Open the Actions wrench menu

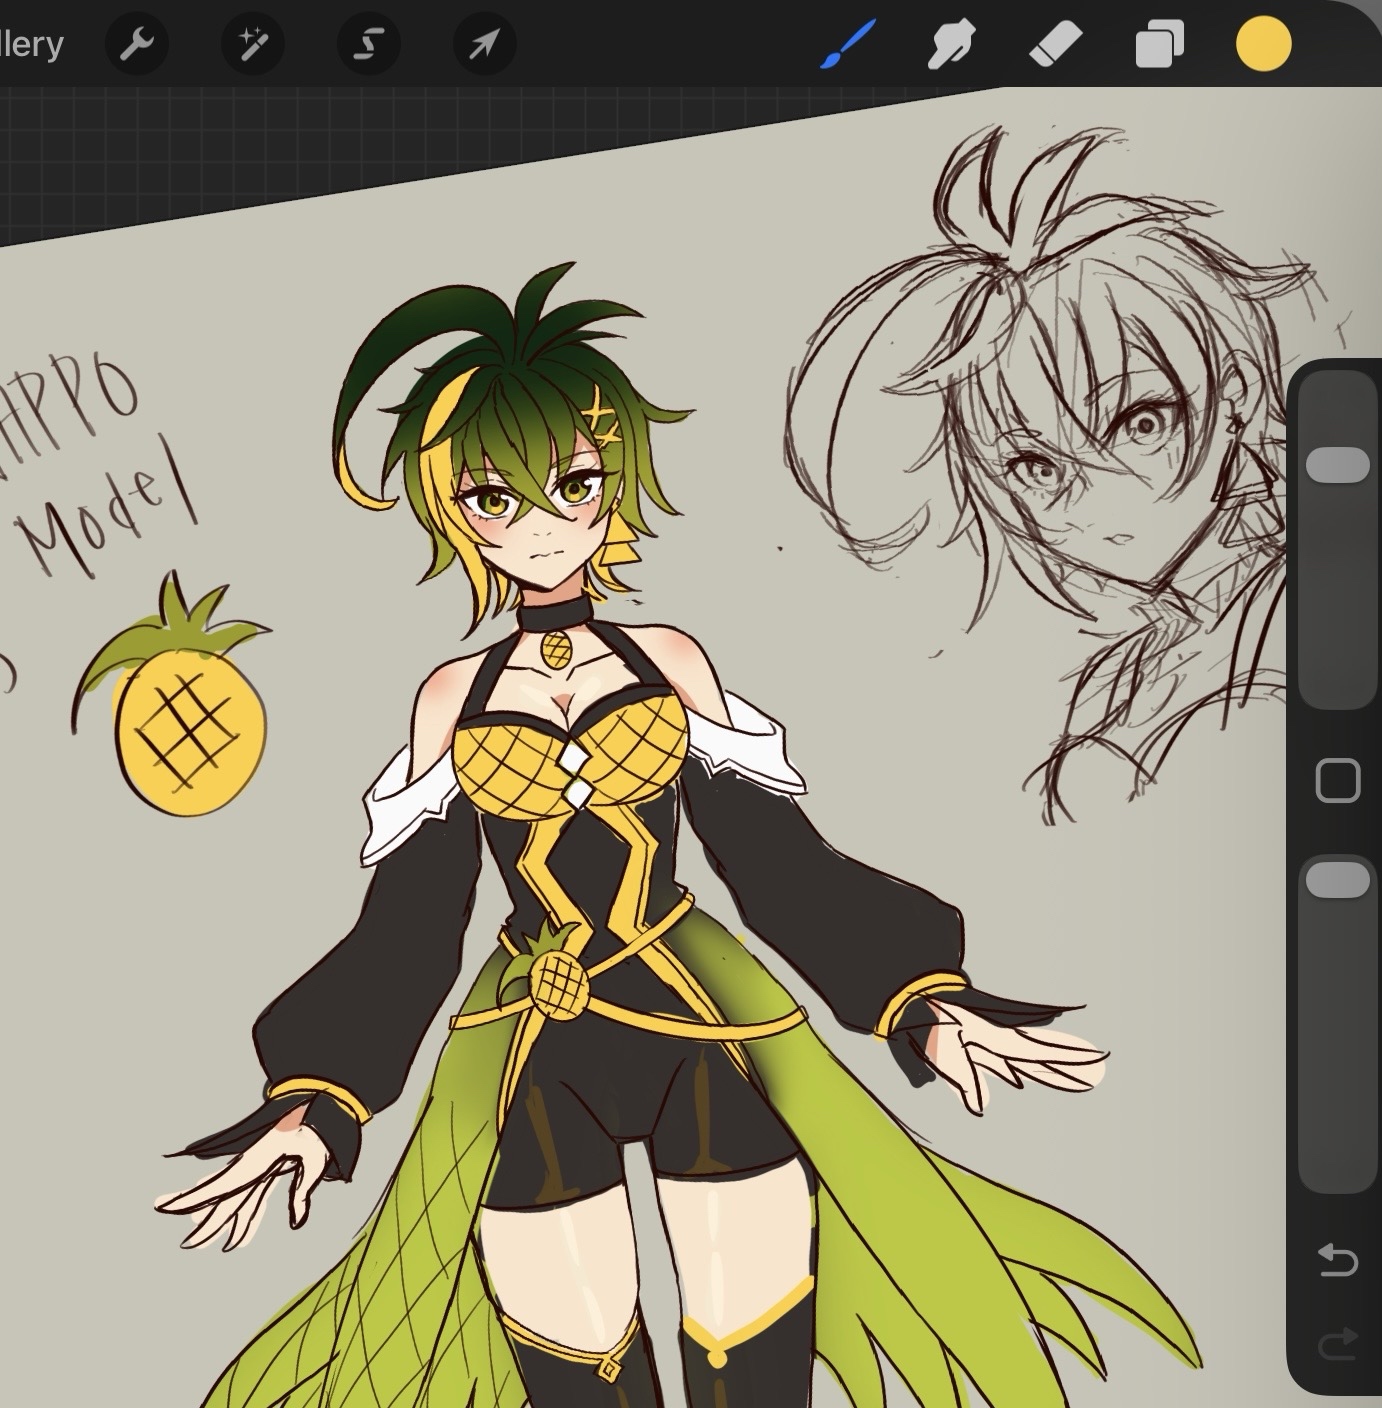click(x=137, y=45)
